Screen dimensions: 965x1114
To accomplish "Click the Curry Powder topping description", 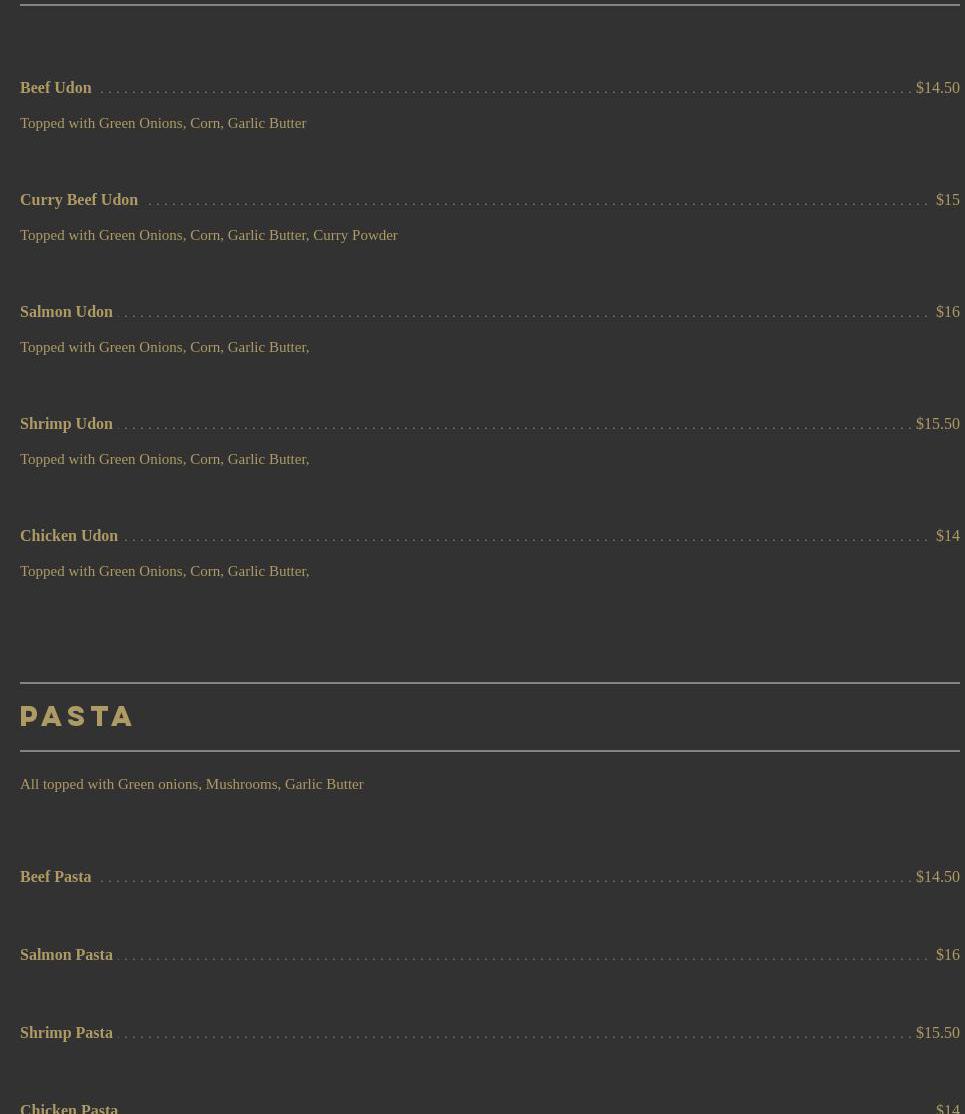I will (x=209, y=235).
